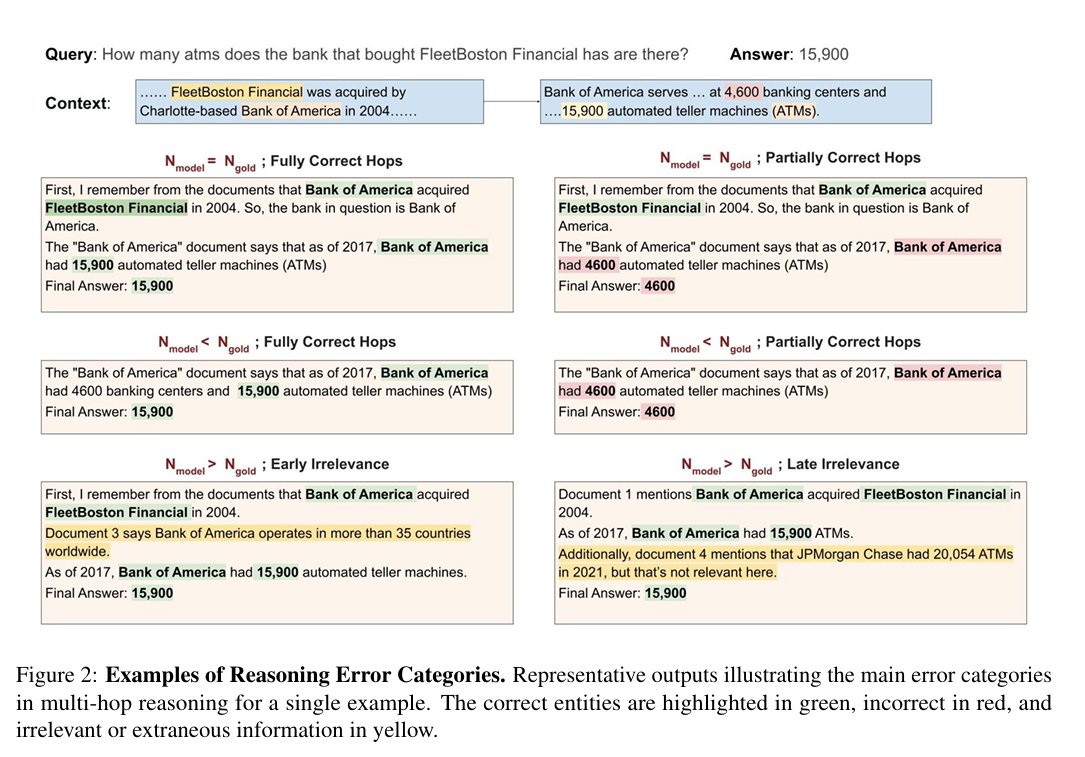
Task: Click 'Final Answer: 15,900' in less-than Fully Correct box
Action: [x=109, y=412]
